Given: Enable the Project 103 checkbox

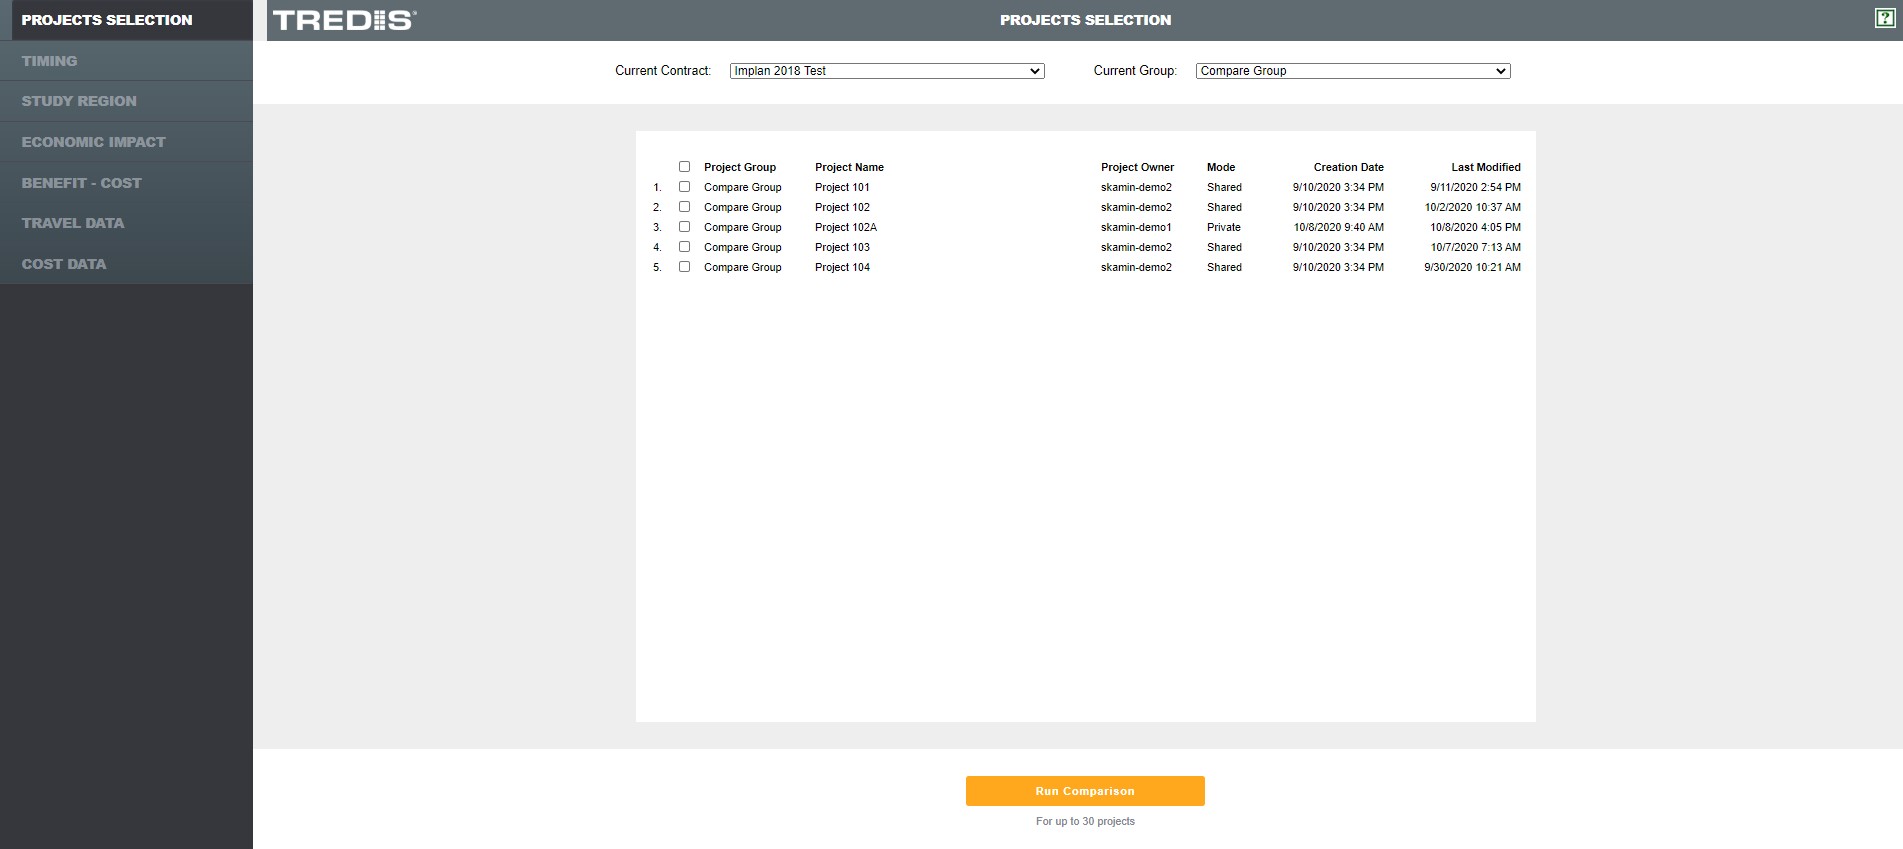Looking at the screenshot, I should pyautogui.click(x=684, y=247).
